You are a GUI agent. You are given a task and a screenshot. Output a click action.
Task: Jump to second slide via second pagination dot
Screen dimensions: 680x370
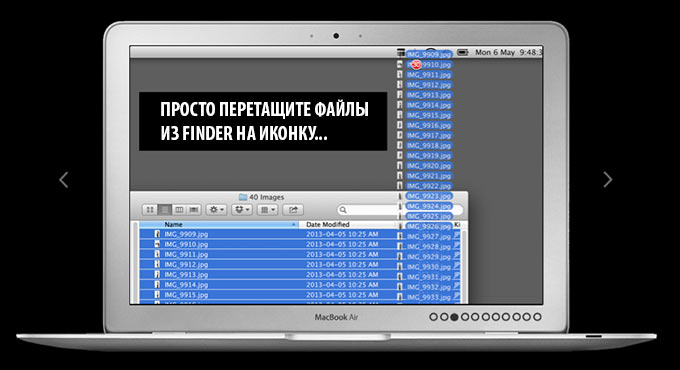click(x=444, y=317)
